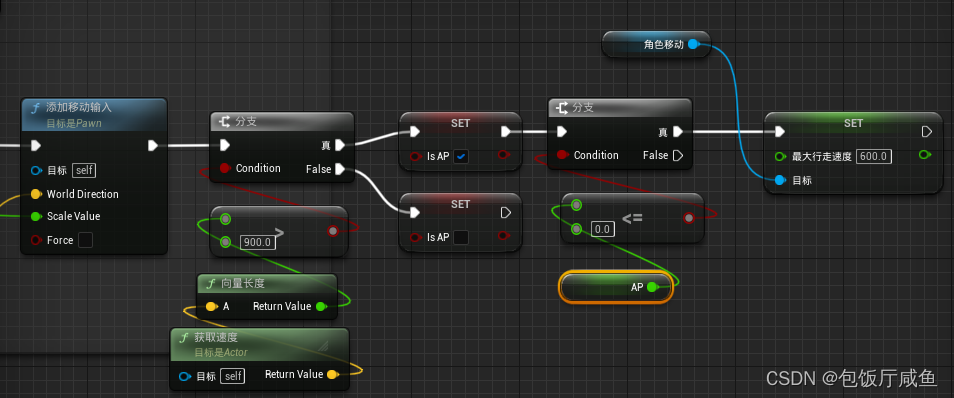Click the Condition pin of first 分支

point(225,168)
